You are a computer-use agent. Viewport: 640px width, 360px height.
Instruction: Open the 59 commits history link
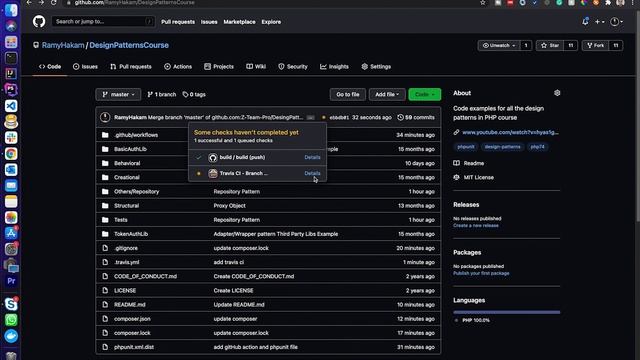click(416, 117)
